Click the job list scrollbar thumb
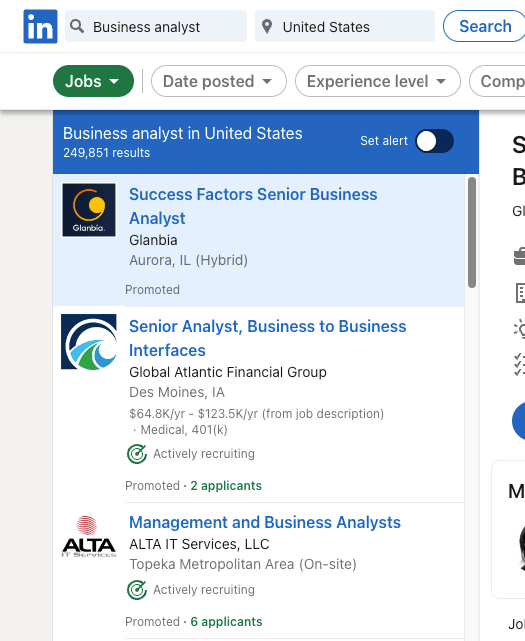The image size is (525, 641). [x=472, y=232]
